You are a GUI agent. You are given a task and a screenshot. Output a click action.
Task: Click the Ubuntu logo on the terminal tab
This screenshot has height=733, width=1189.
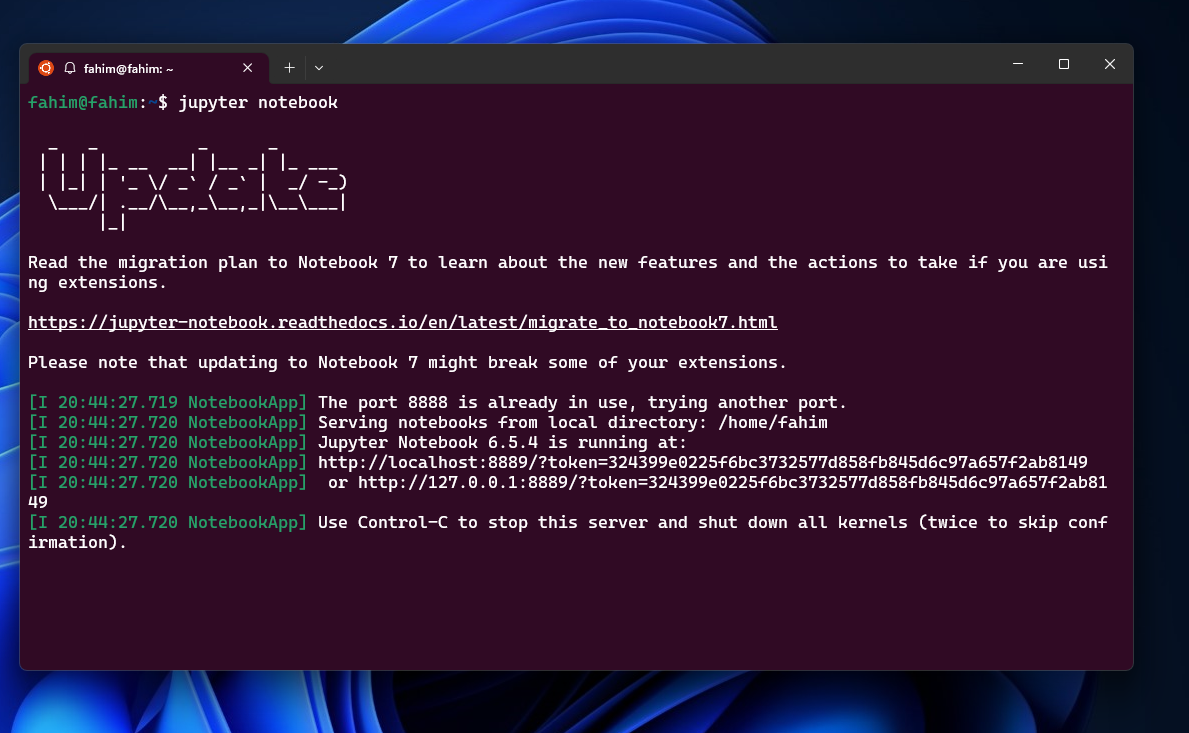44,67
